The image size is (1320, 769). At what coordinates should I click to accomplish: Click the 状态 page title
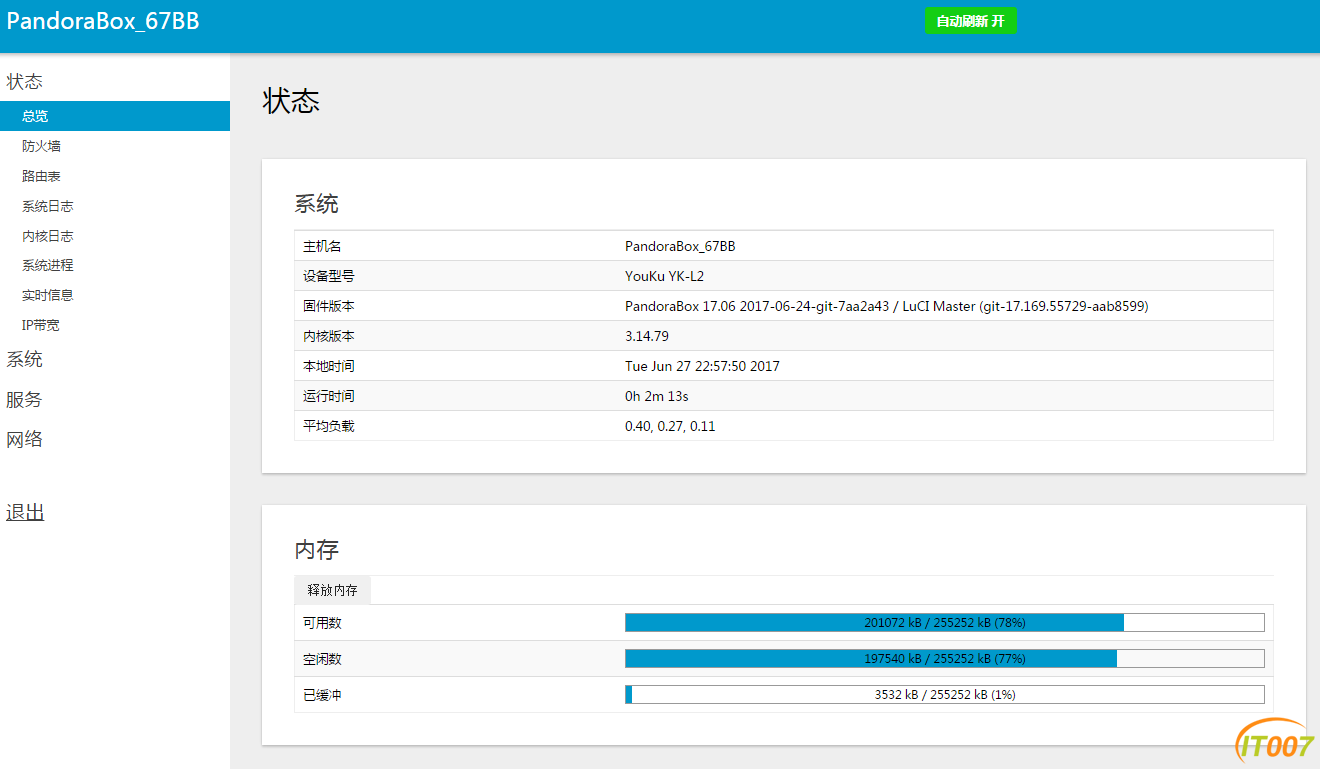pyautogui.click(x=291, y=101)
